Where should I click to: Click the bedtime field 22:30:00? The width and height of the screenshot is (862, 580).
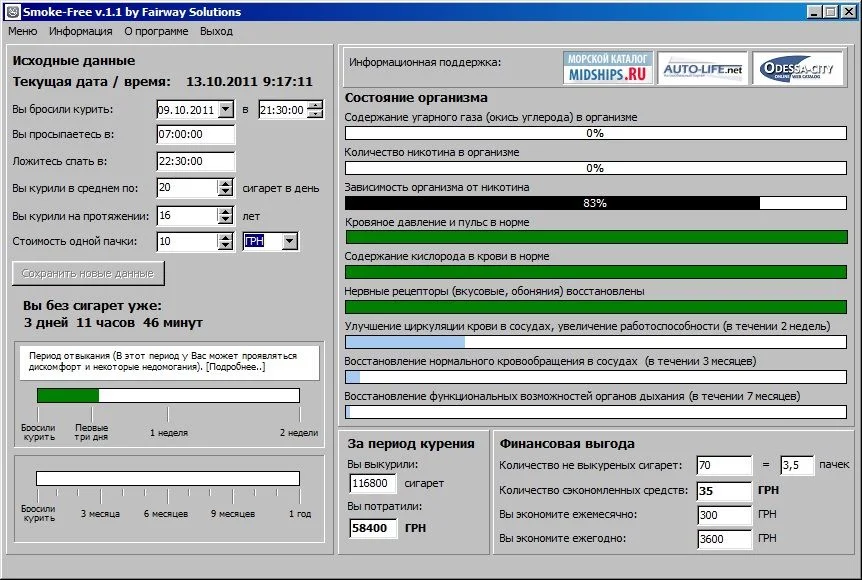195,161
